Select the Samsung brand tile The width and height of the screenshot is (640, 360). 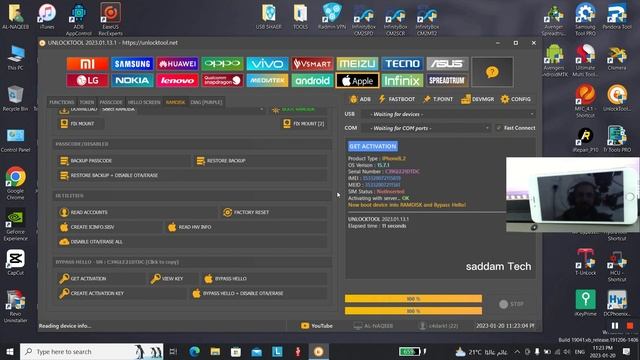pos(132,64)
